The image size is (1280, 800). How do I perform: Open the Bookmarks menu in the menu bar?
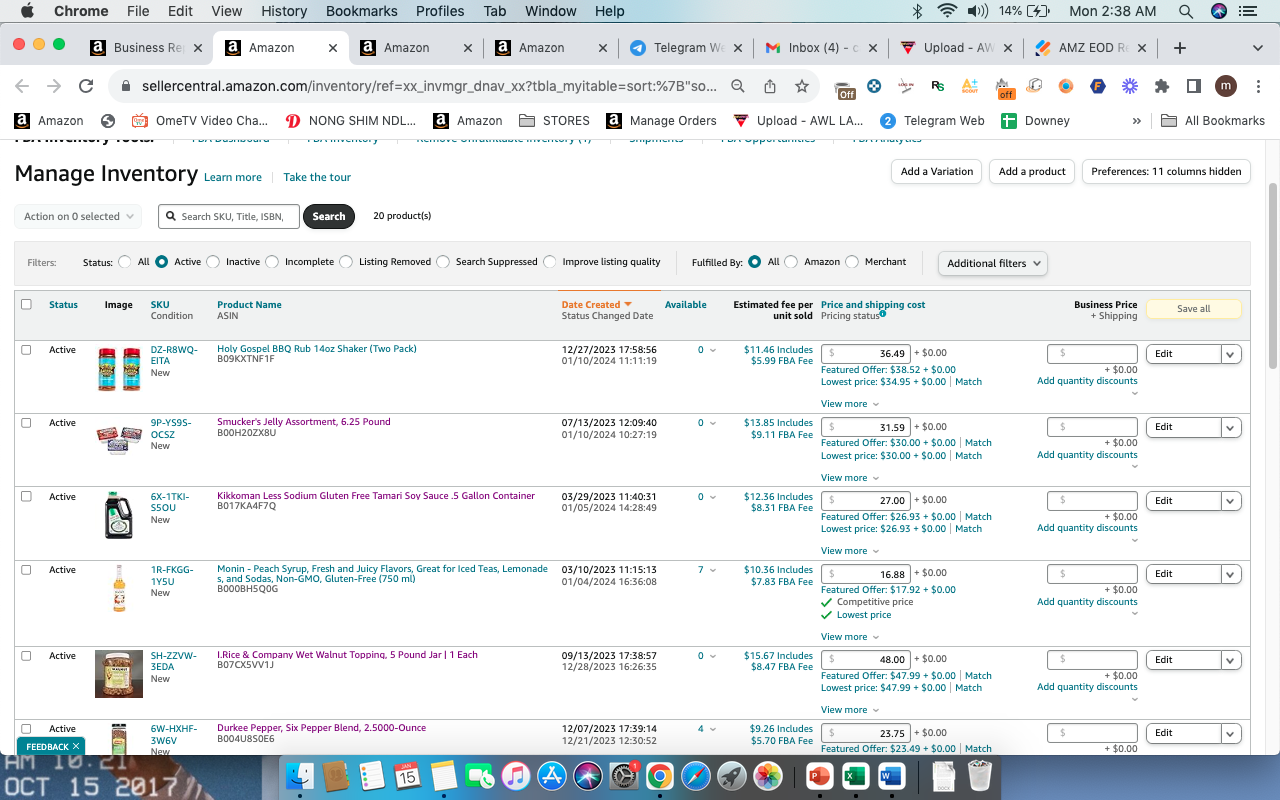pos(362,11)
